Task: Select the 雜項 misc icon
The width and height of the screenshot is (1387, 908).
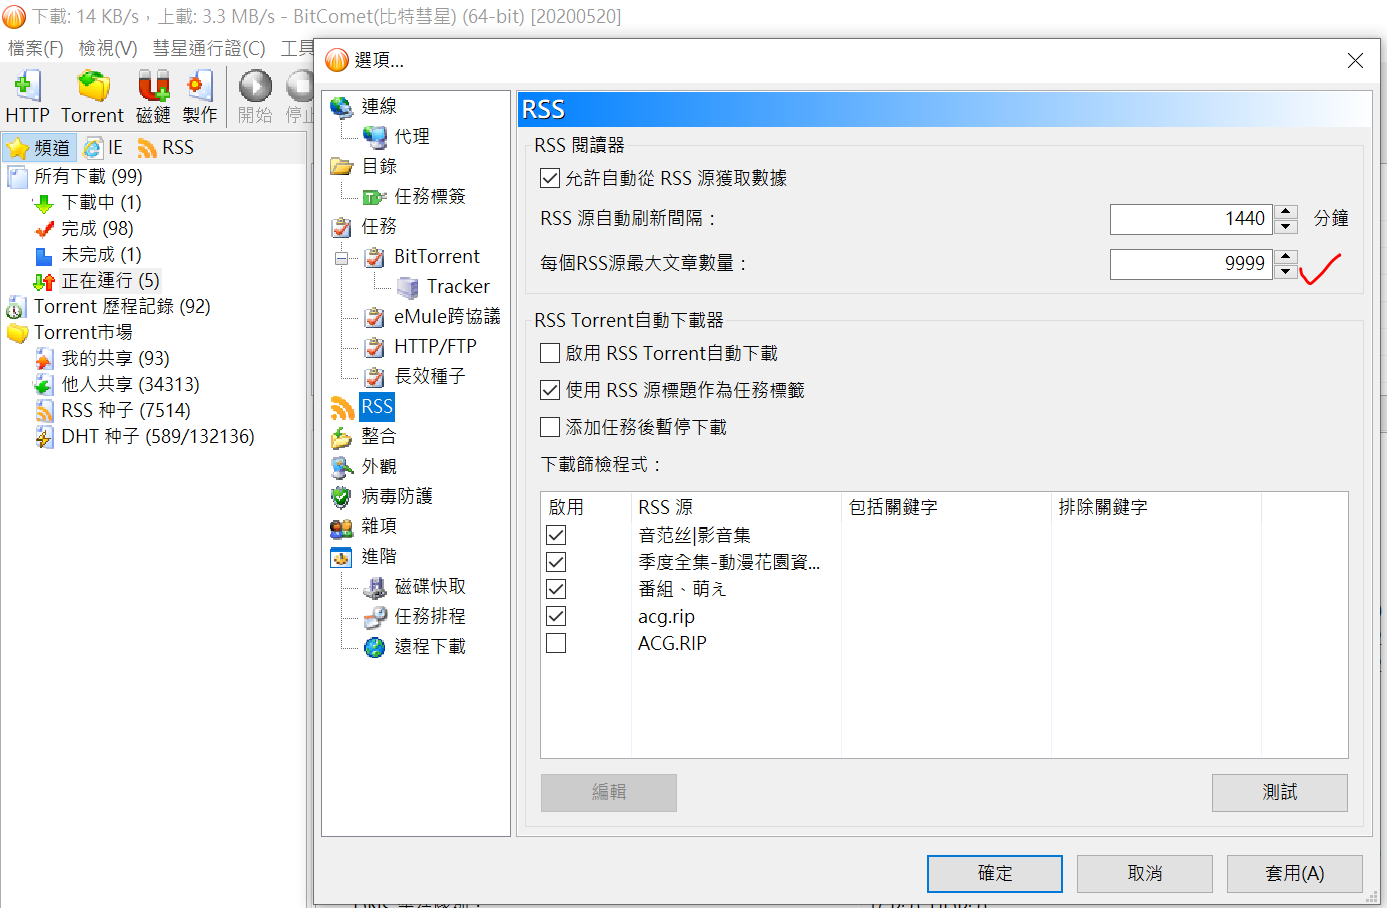Action: pyautogui.click(x=342, y=527)
